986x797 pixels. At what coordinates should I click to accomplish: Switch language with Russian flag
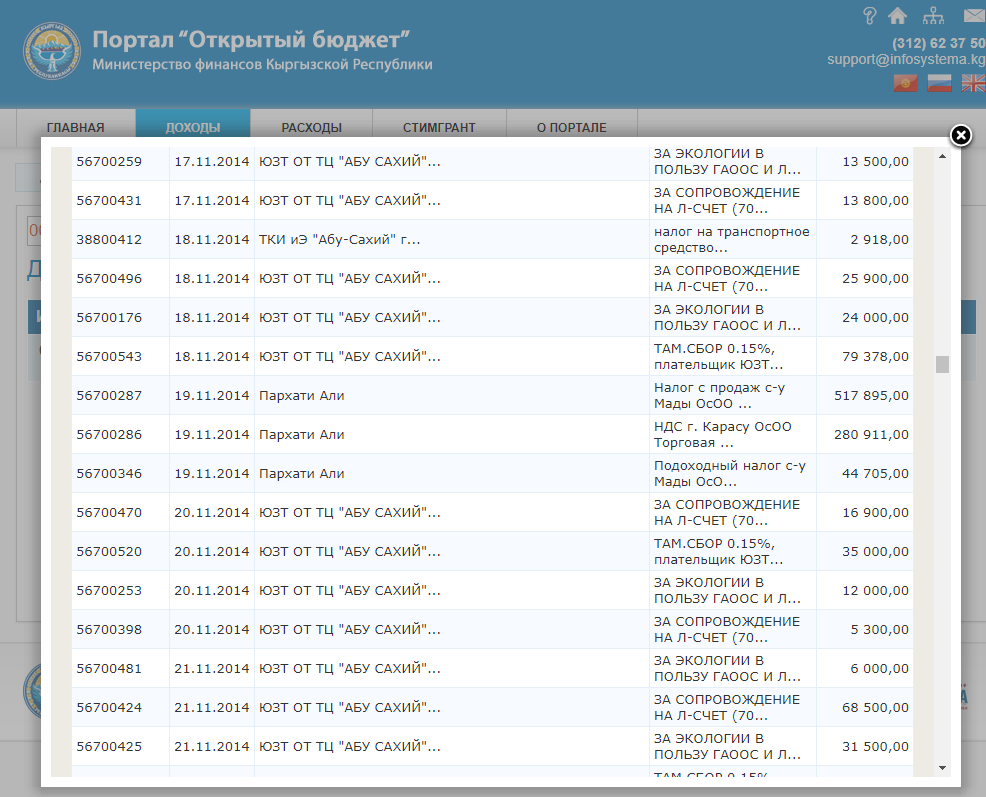click(x=939, y=84)
